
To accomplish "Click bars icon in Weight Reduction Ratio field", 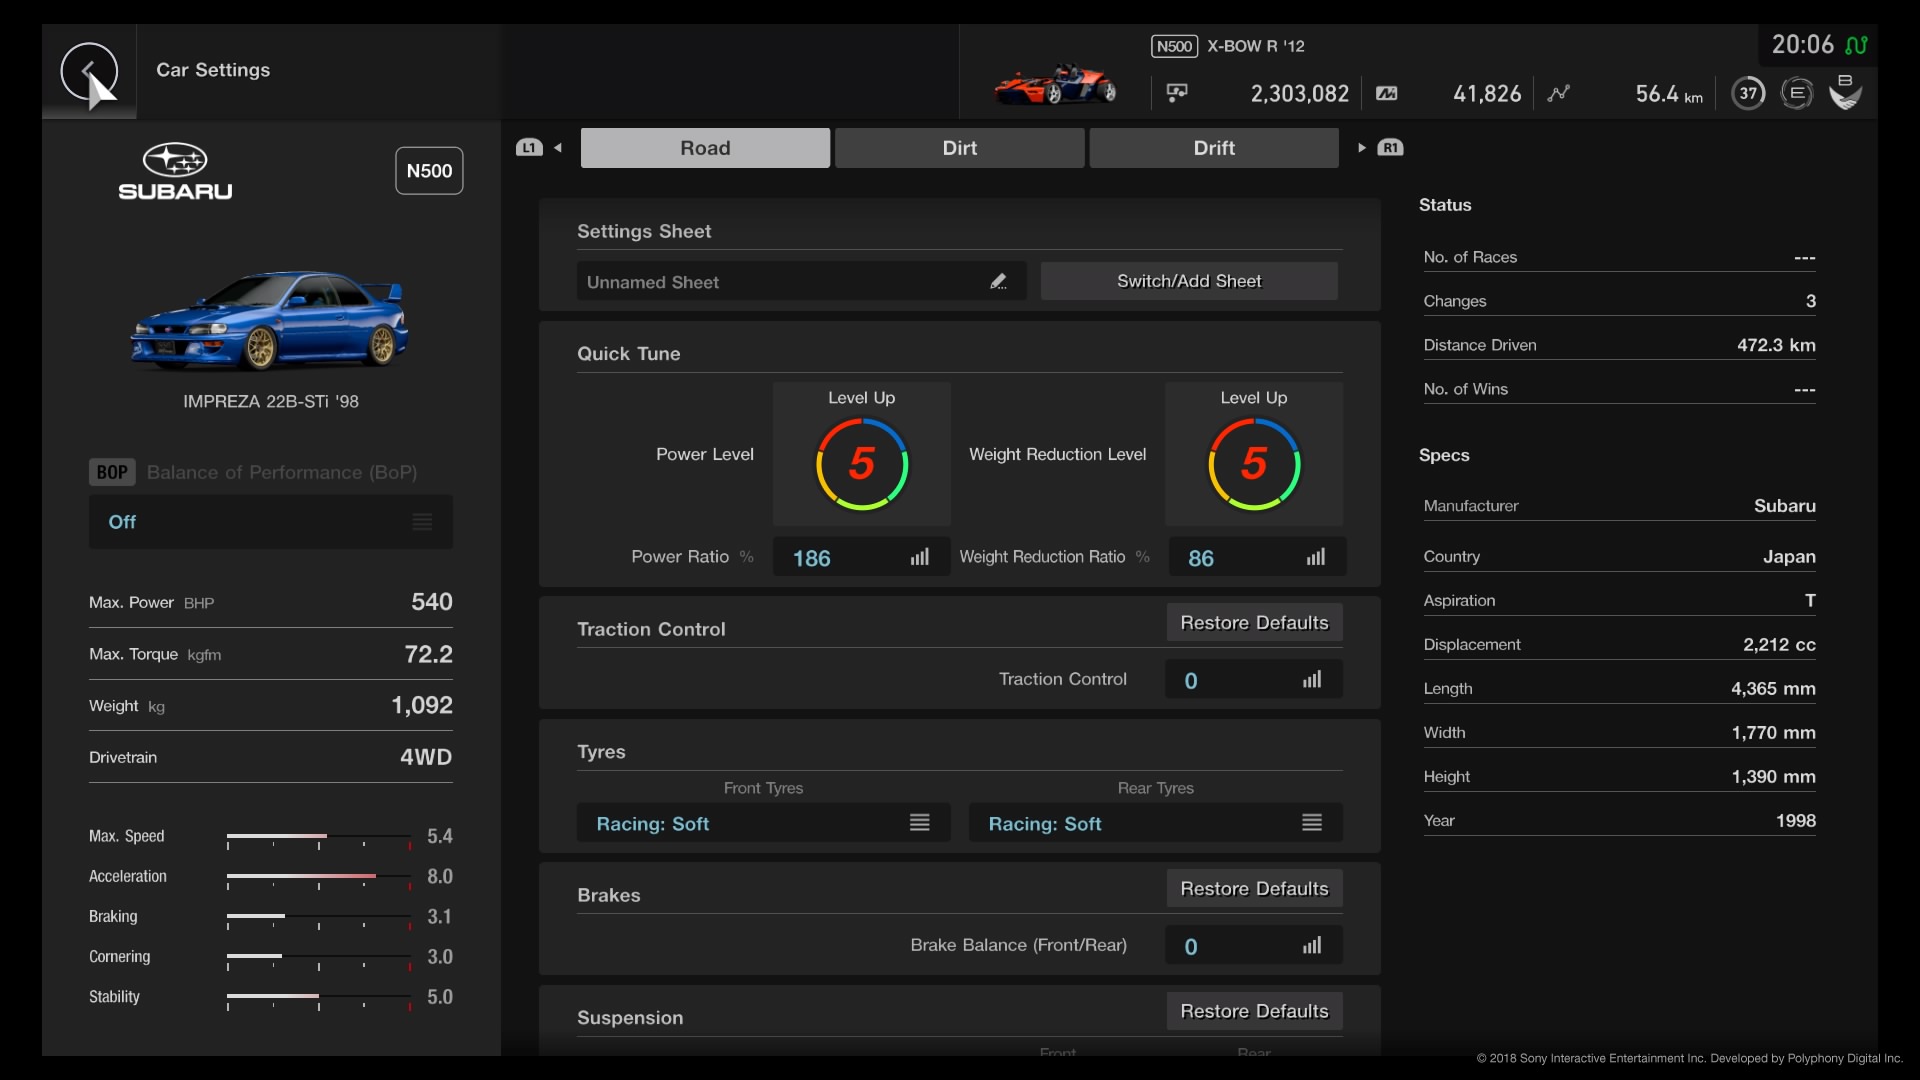I will coord(1316,557).
